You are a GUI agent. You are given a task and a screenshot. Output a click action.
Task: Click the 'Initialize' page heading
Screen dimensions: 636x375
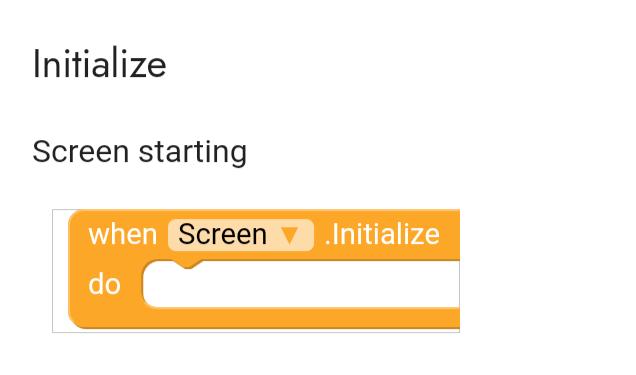tap(99, 64)
